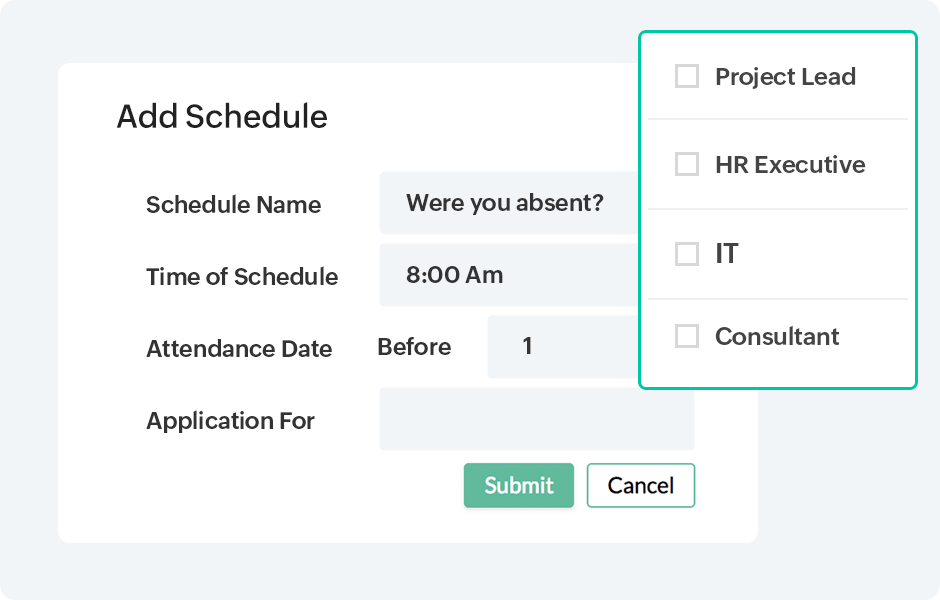Select the Consultant option text
Viewport: 940px width, 600px height.
click(777, 337)
